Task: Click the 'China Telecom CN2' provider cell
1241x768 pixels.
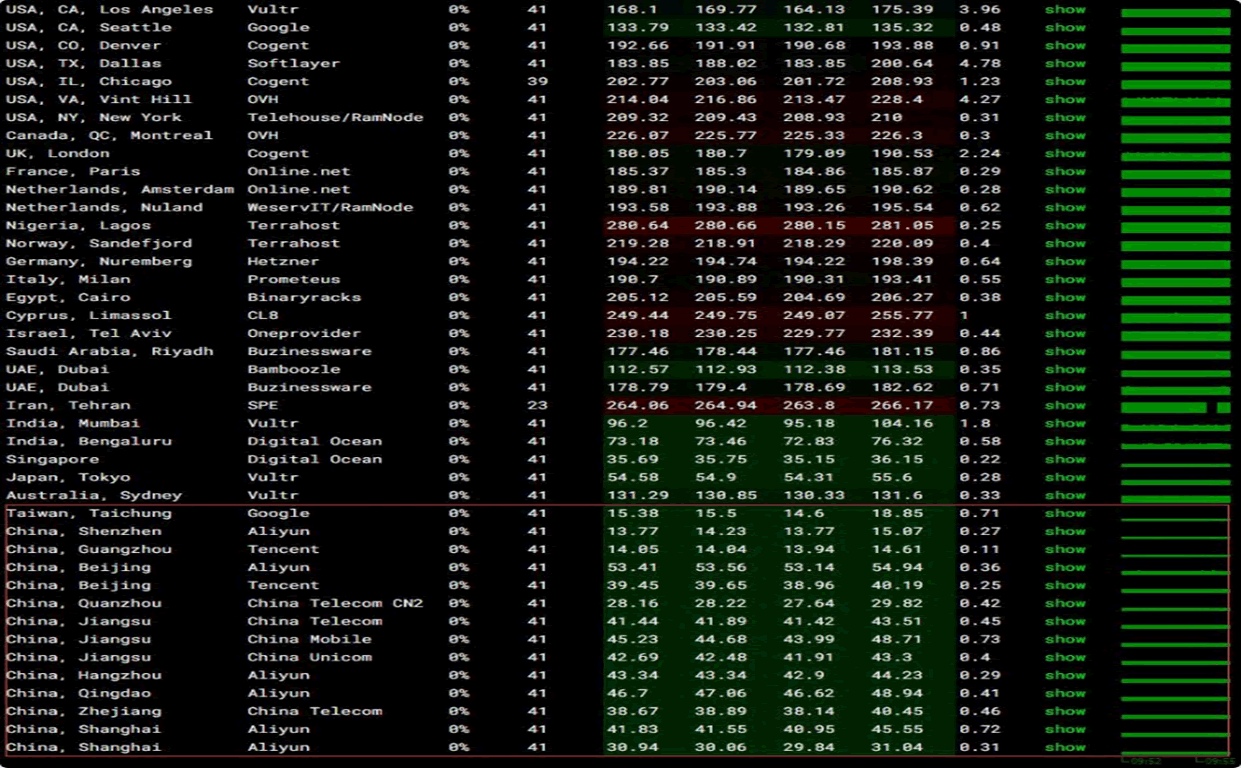Action: [x=335, y=604]
